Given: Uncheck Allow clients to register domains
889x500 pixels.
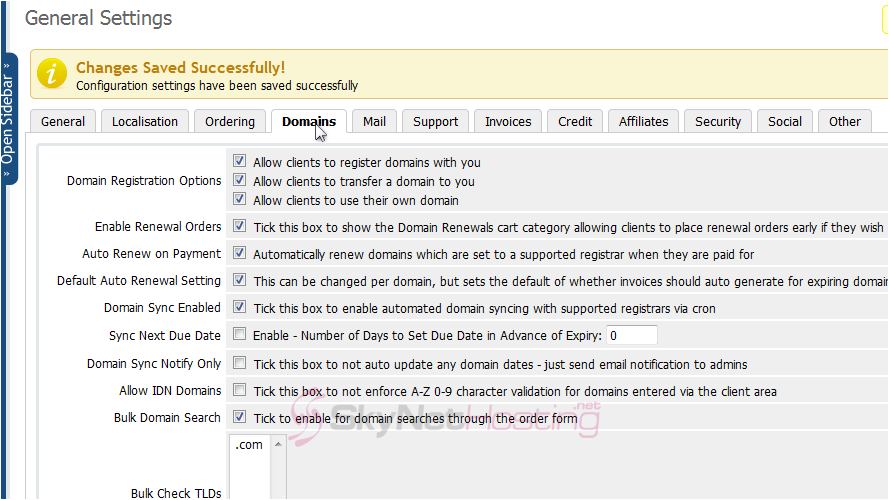Looking at the screenshot, I should pos(239,161).
